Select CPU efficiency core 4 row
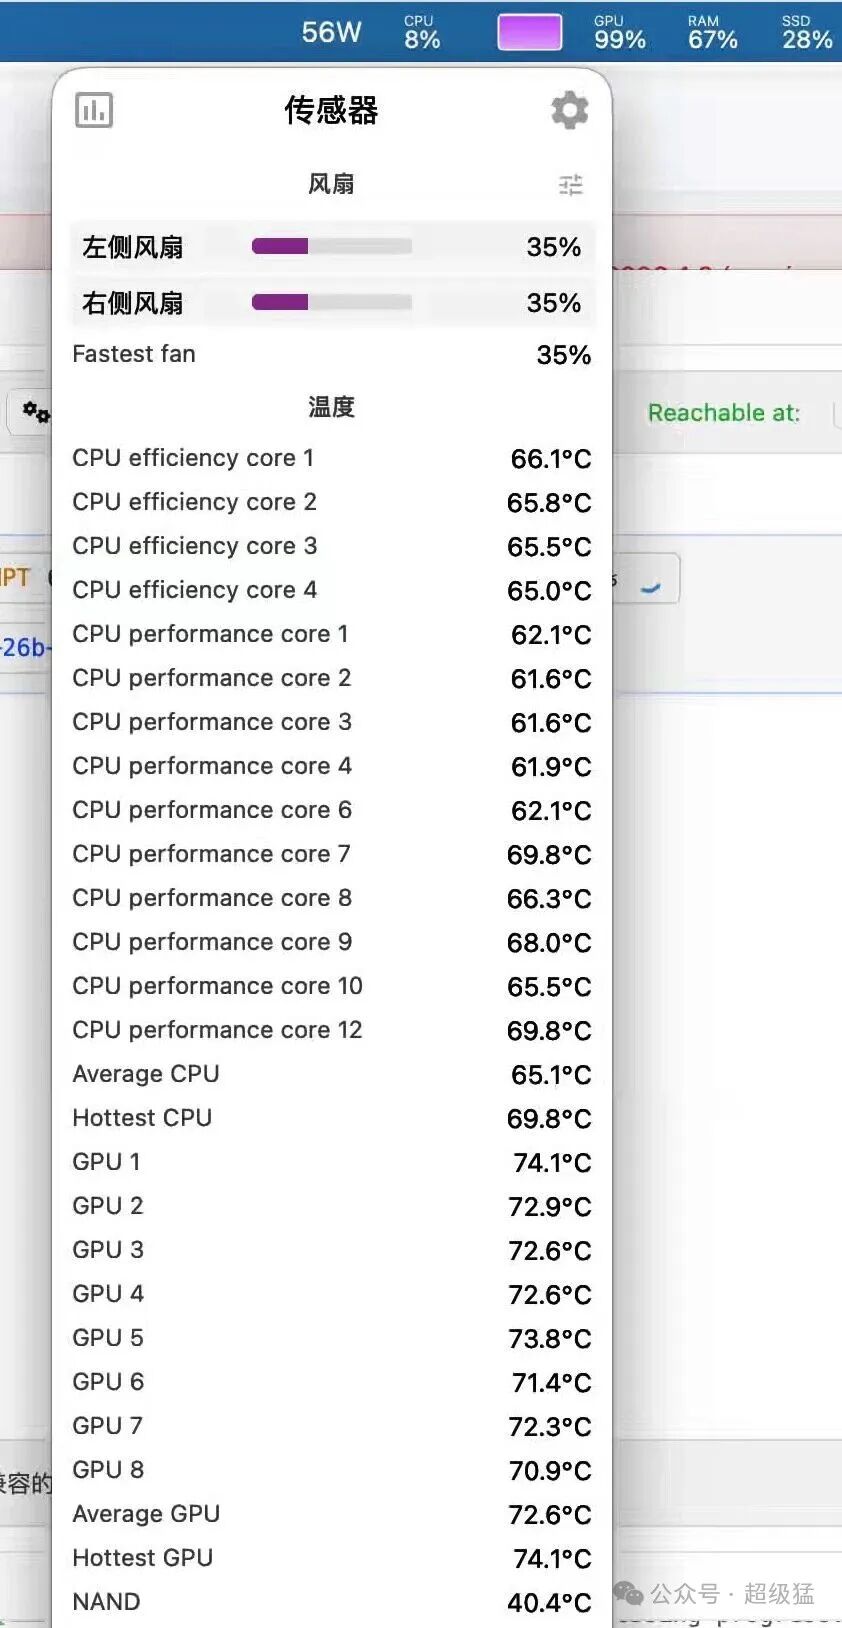 pos(332,590)
